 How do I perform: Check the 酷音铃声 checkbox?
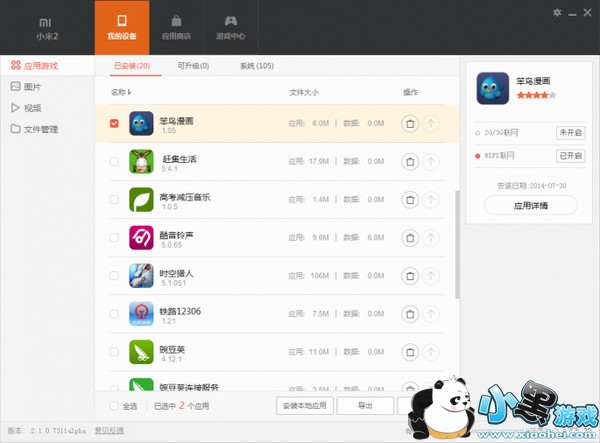click(x=114, y=238)
